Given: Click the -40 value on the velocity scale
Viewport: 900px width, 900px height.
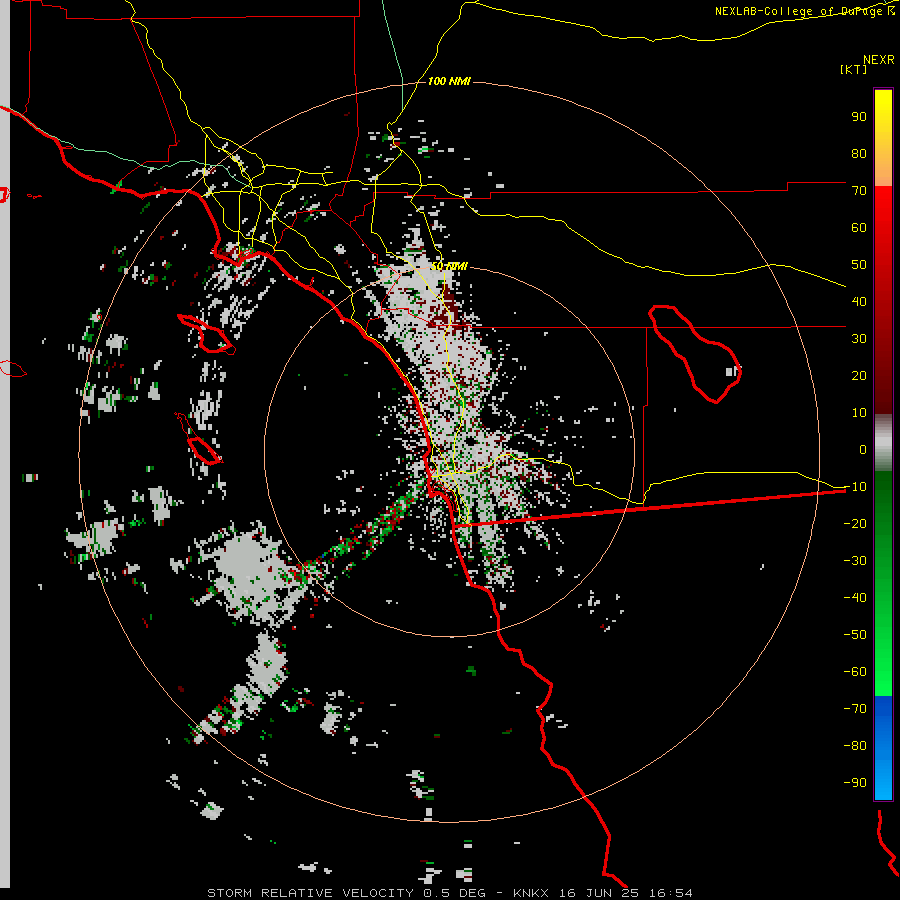Looking at the screenshot, I should click(x=855, y=598).
